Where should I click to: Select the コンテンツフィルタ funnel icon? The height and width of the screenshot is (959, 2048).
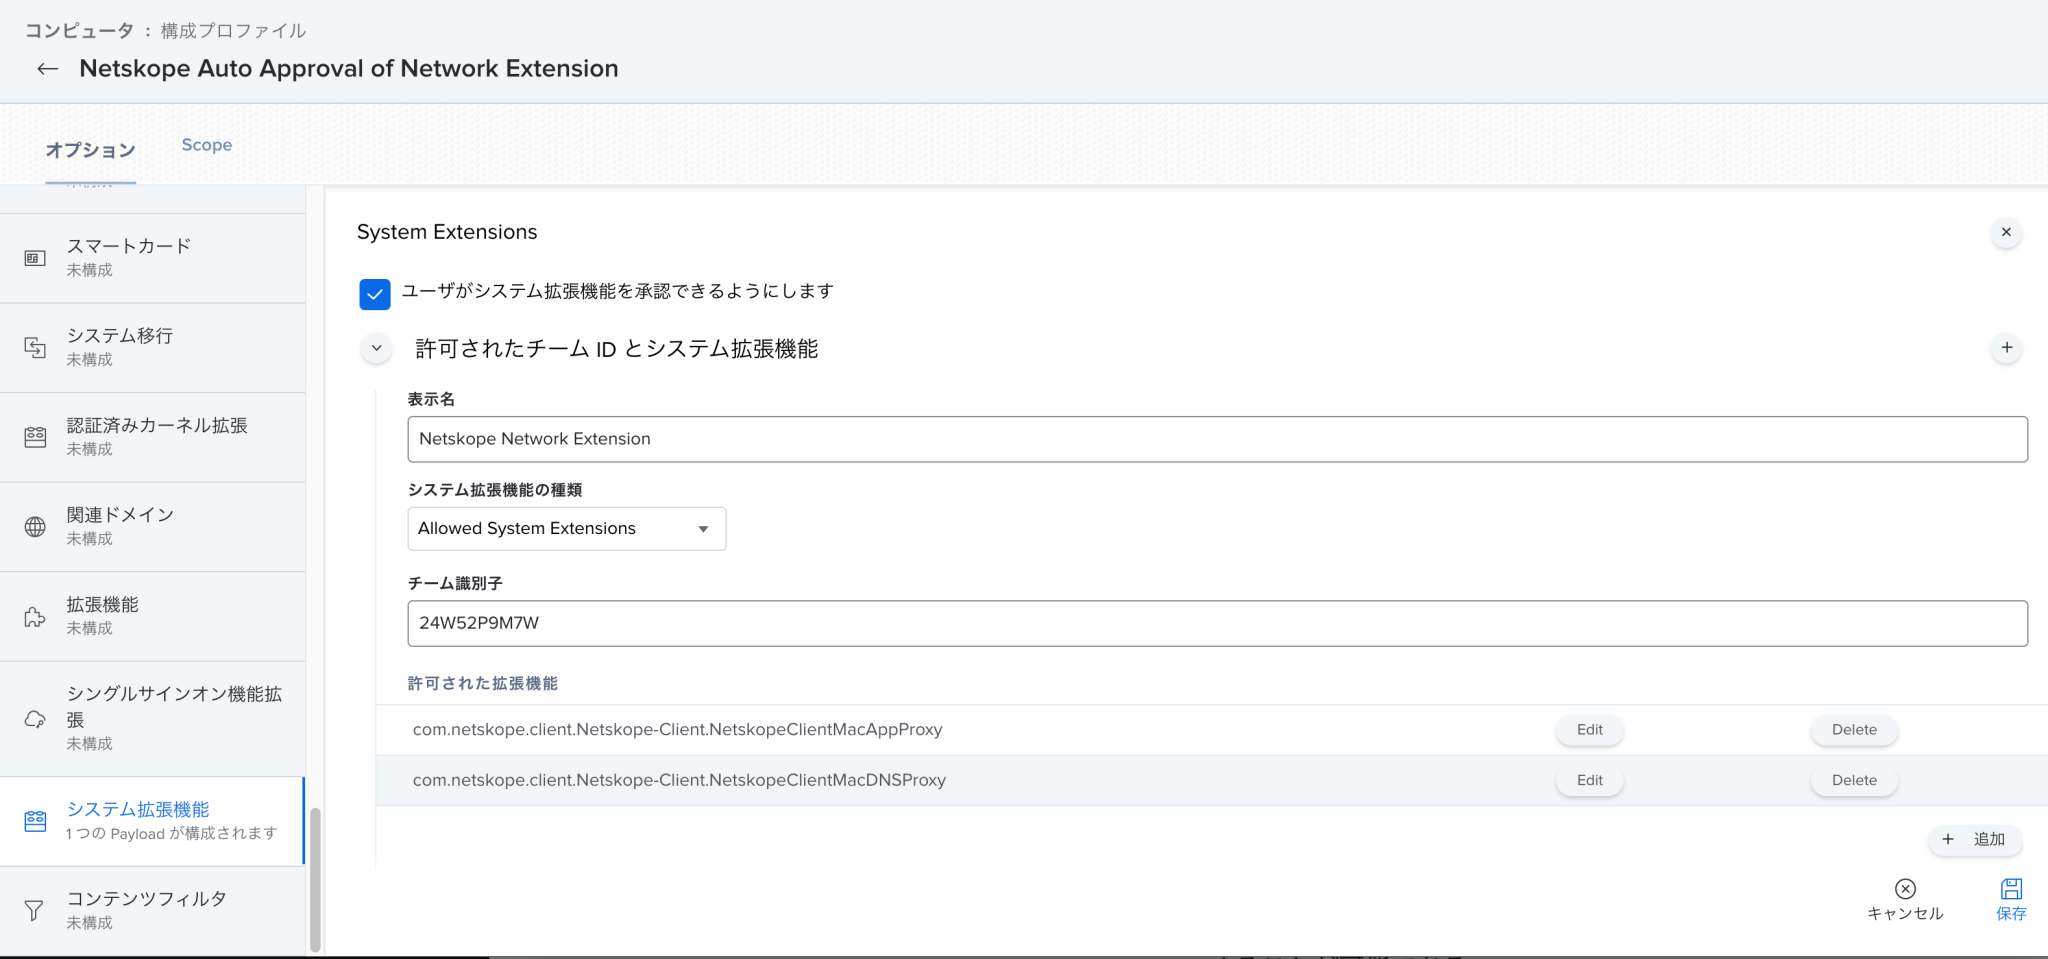(35, 908)
